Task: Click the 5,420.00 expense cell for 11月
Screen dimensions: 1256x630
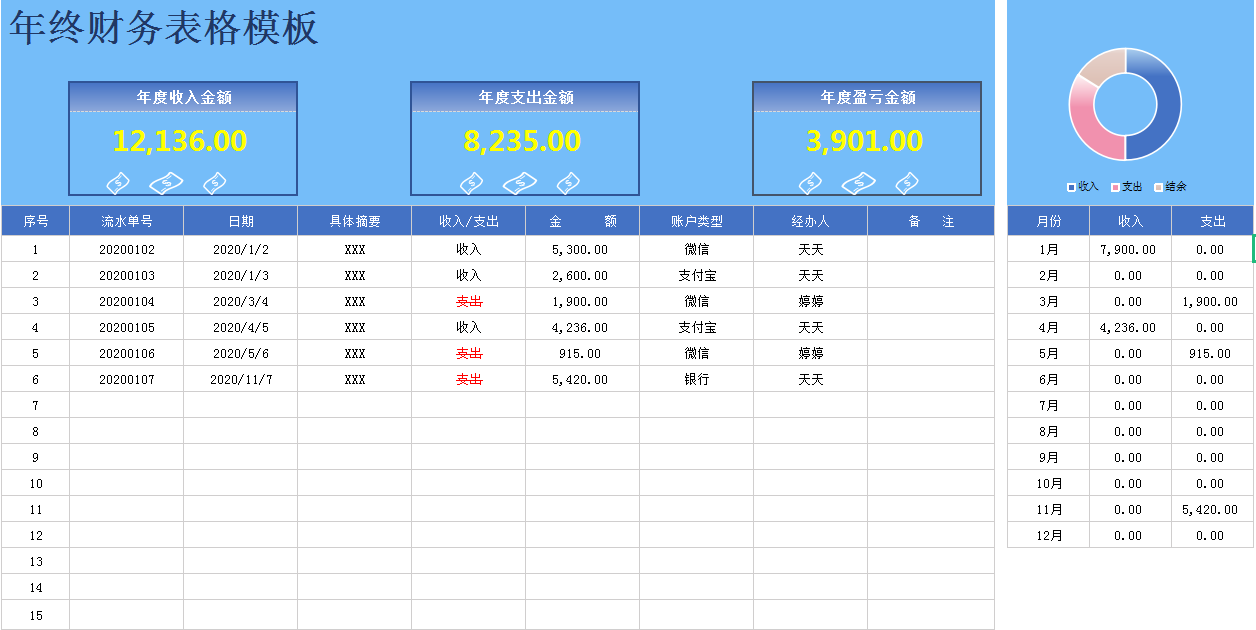Action: 1213,509
